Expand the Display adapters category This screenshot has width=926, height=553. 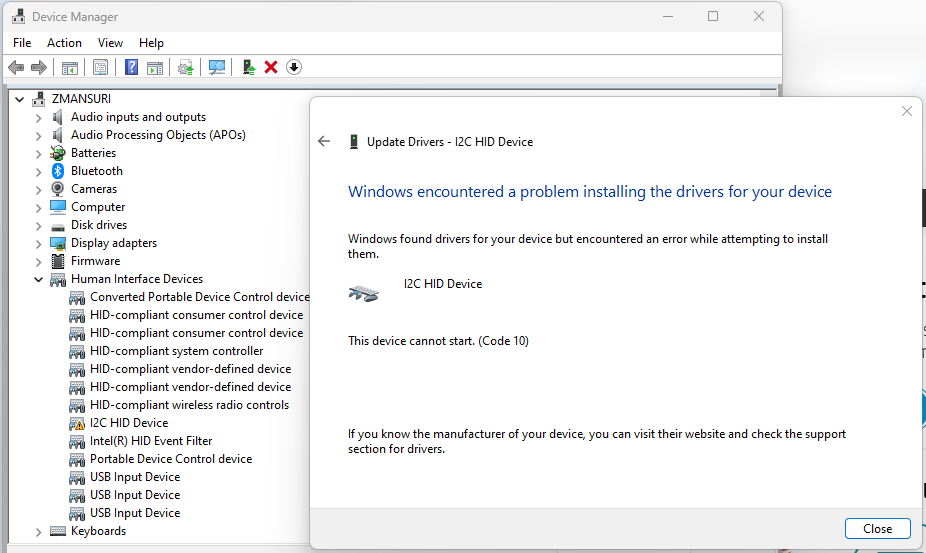click(x=39, y=243)
